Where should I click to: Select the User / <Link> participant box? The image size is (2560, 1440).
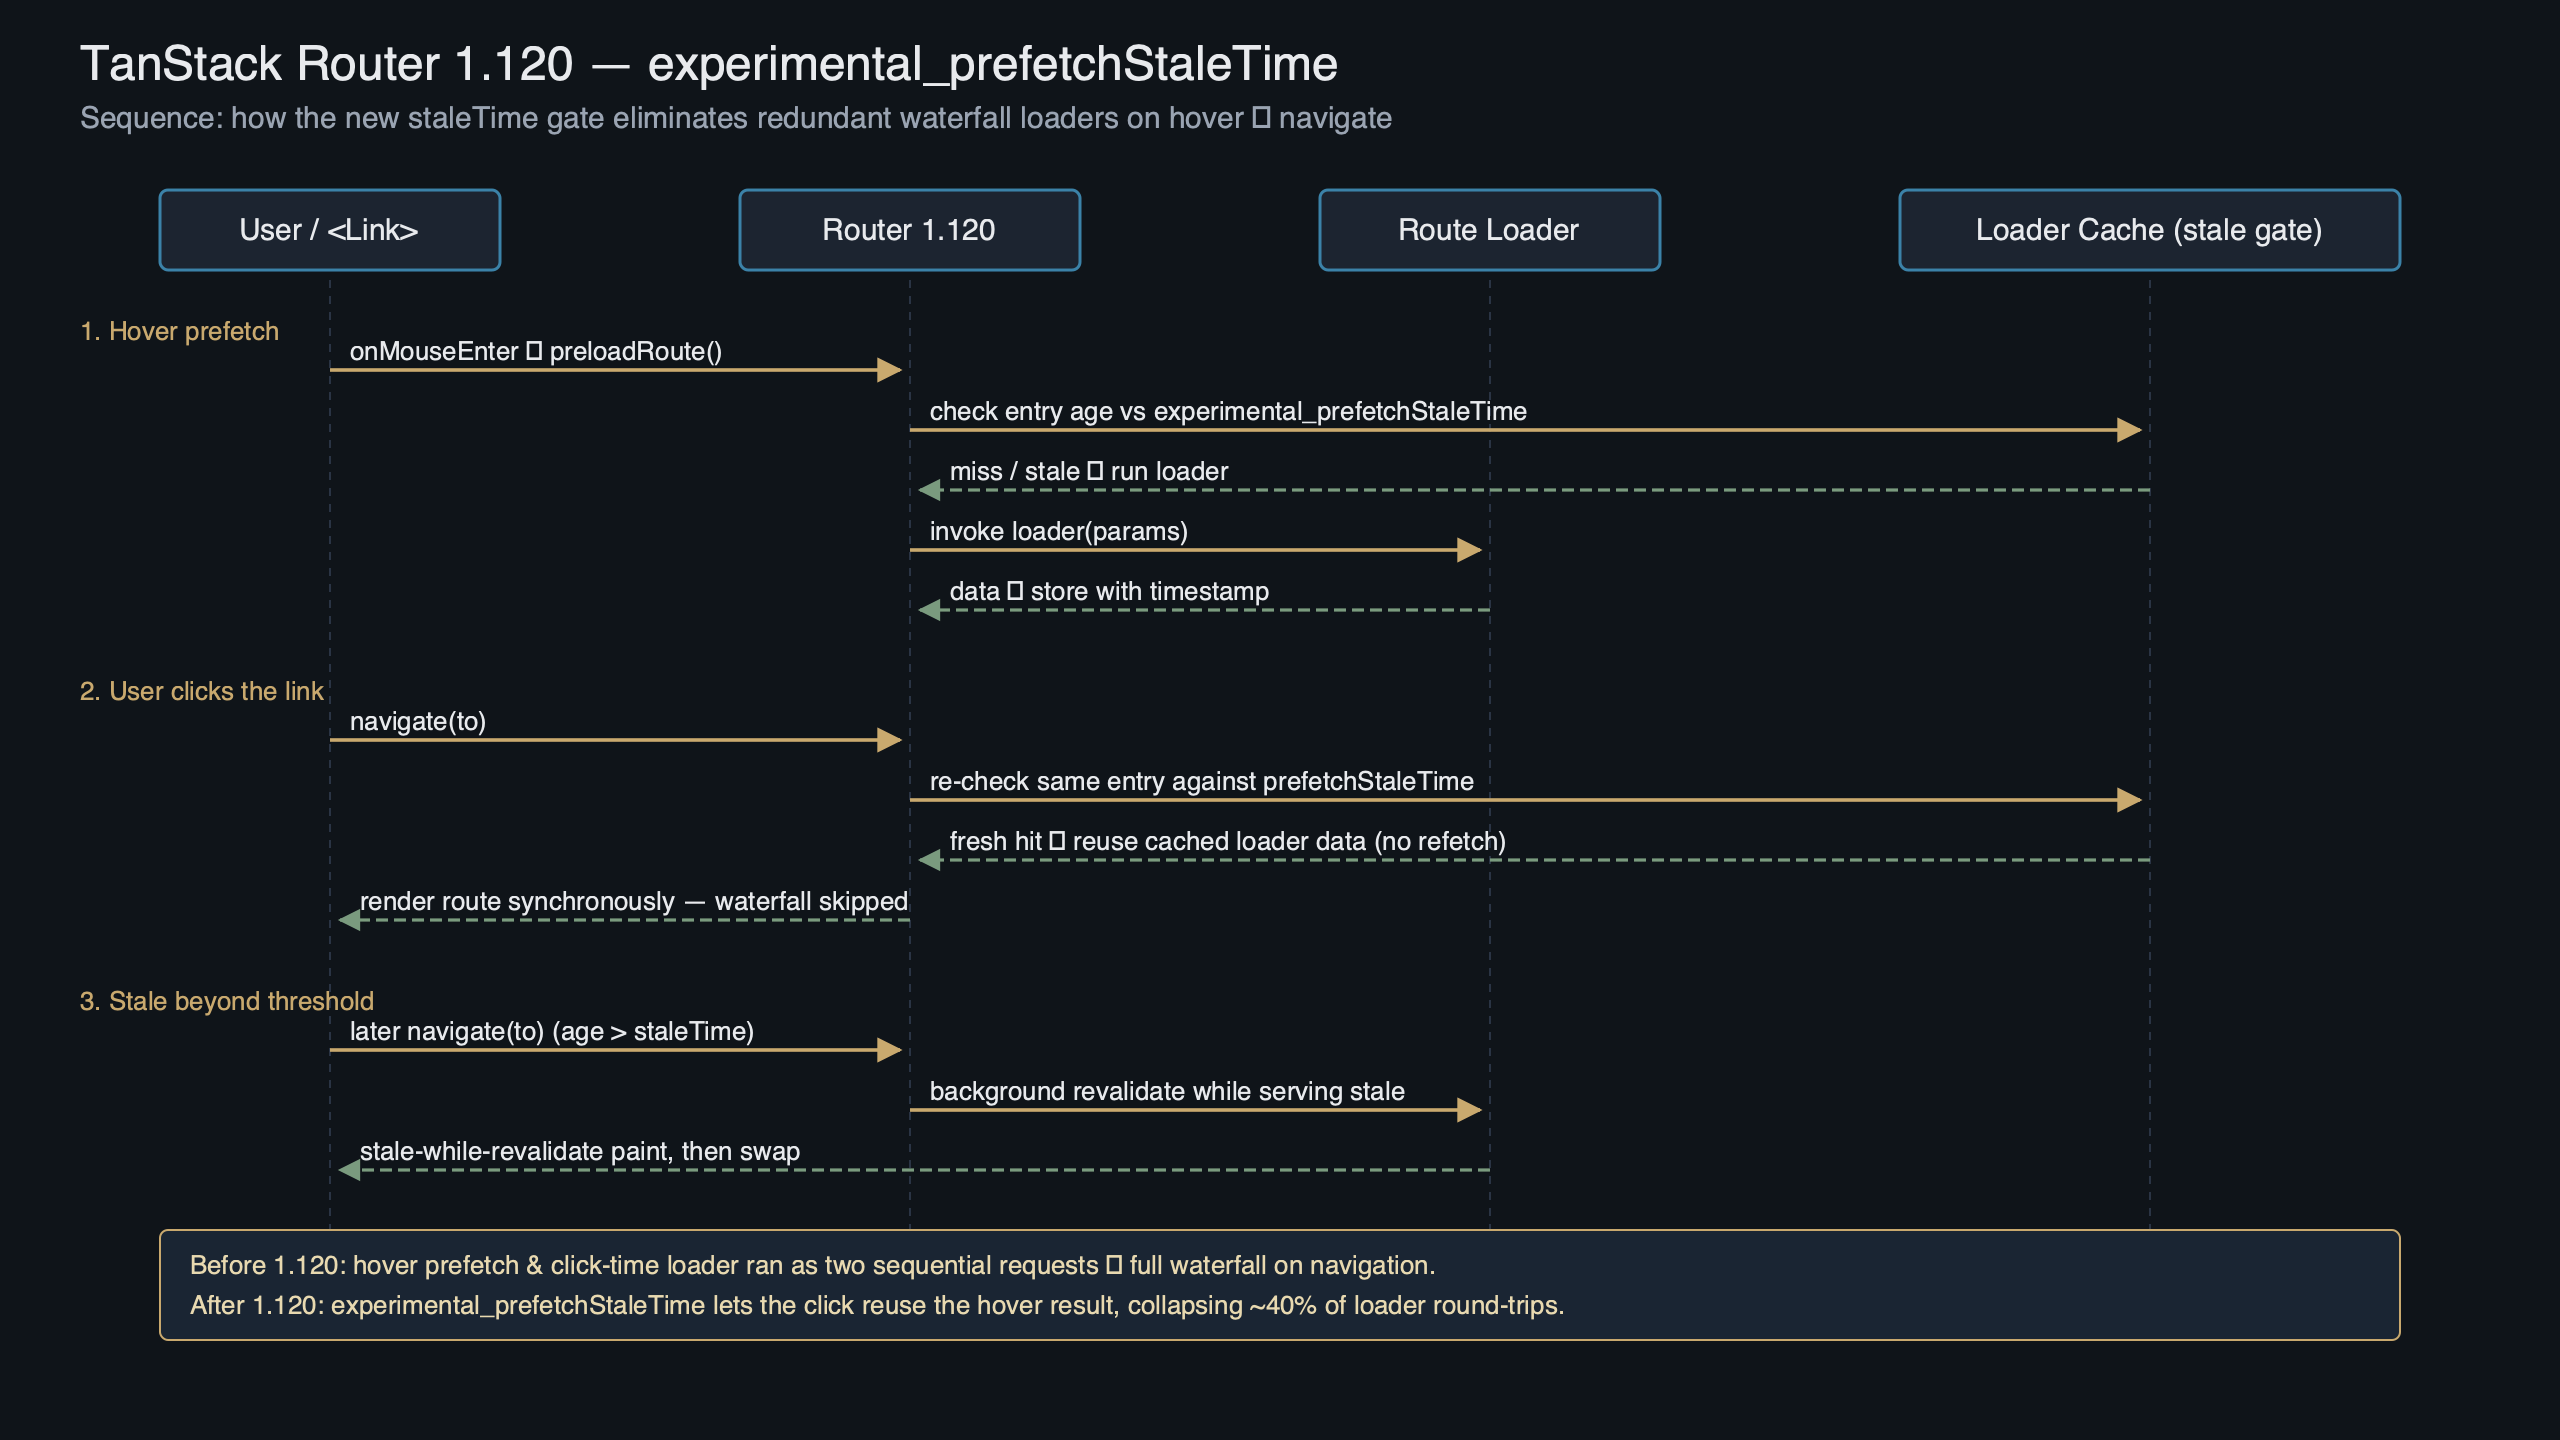tap(329, 229)
